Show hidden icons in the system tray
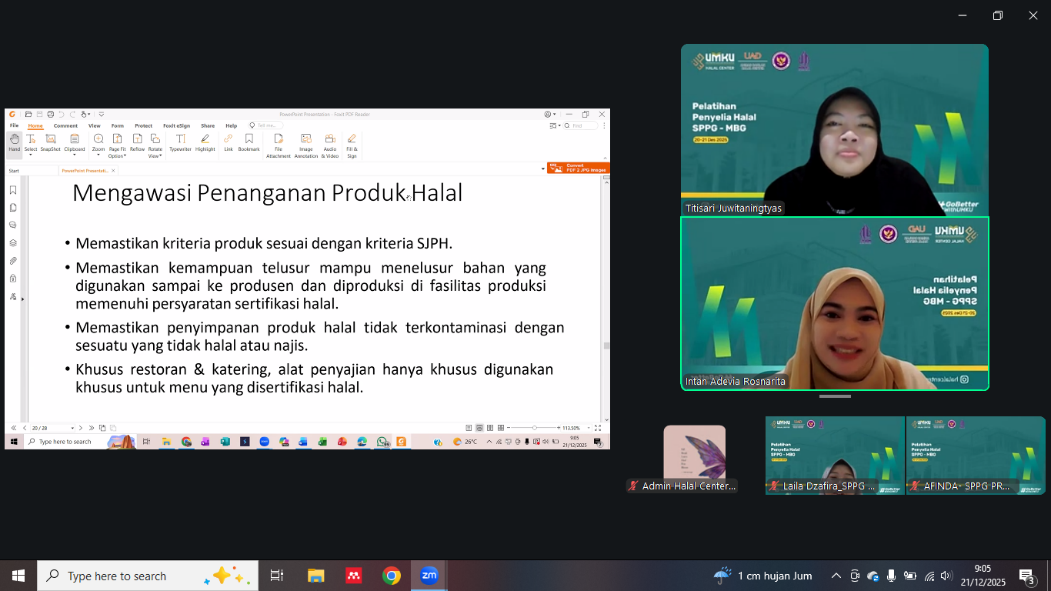This screenshot has width=1051, height=591. click(836, 576)
